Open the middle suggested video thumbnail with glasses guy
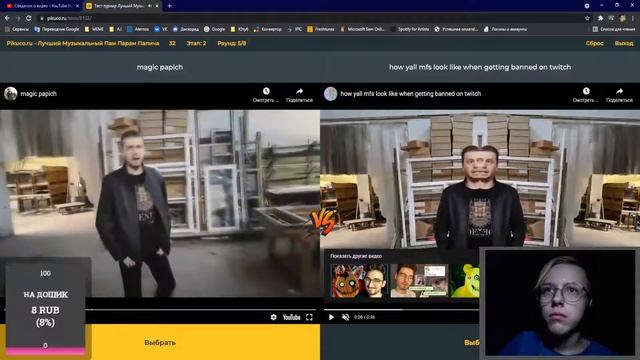This screenshot has width=640, height=360. coord(419,280)
